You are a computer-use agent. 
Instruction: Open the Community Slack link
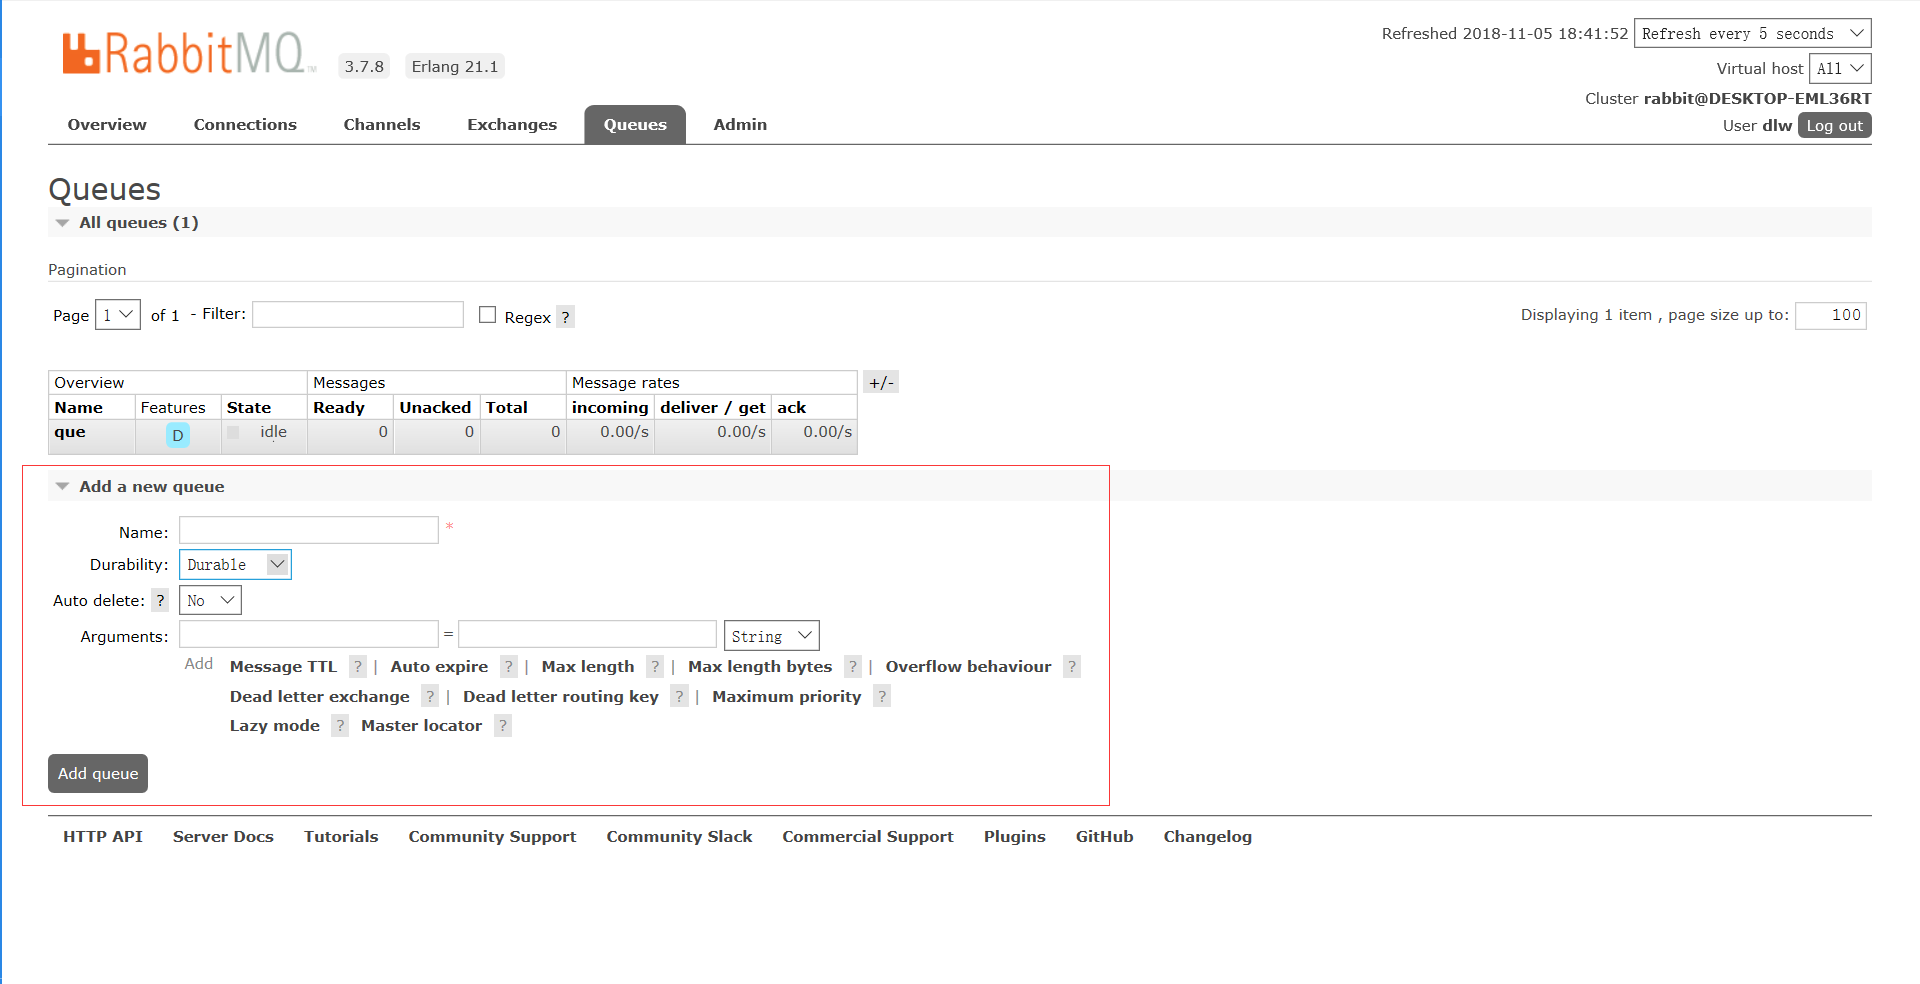coord(679,837)
